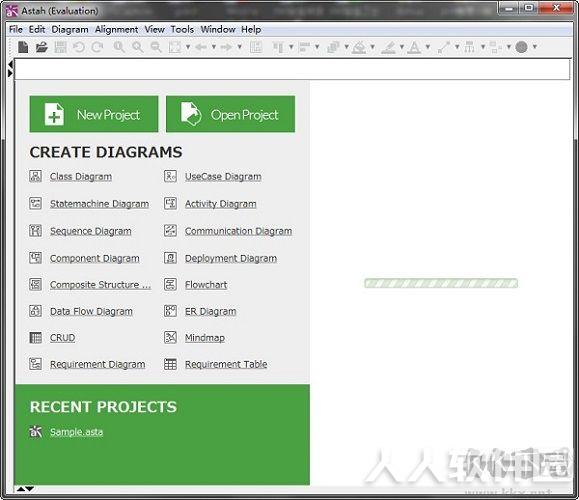Viewport: 579px width, 500px height.
Task: Click the New file icon in toolbar
Action: [23, 47]
